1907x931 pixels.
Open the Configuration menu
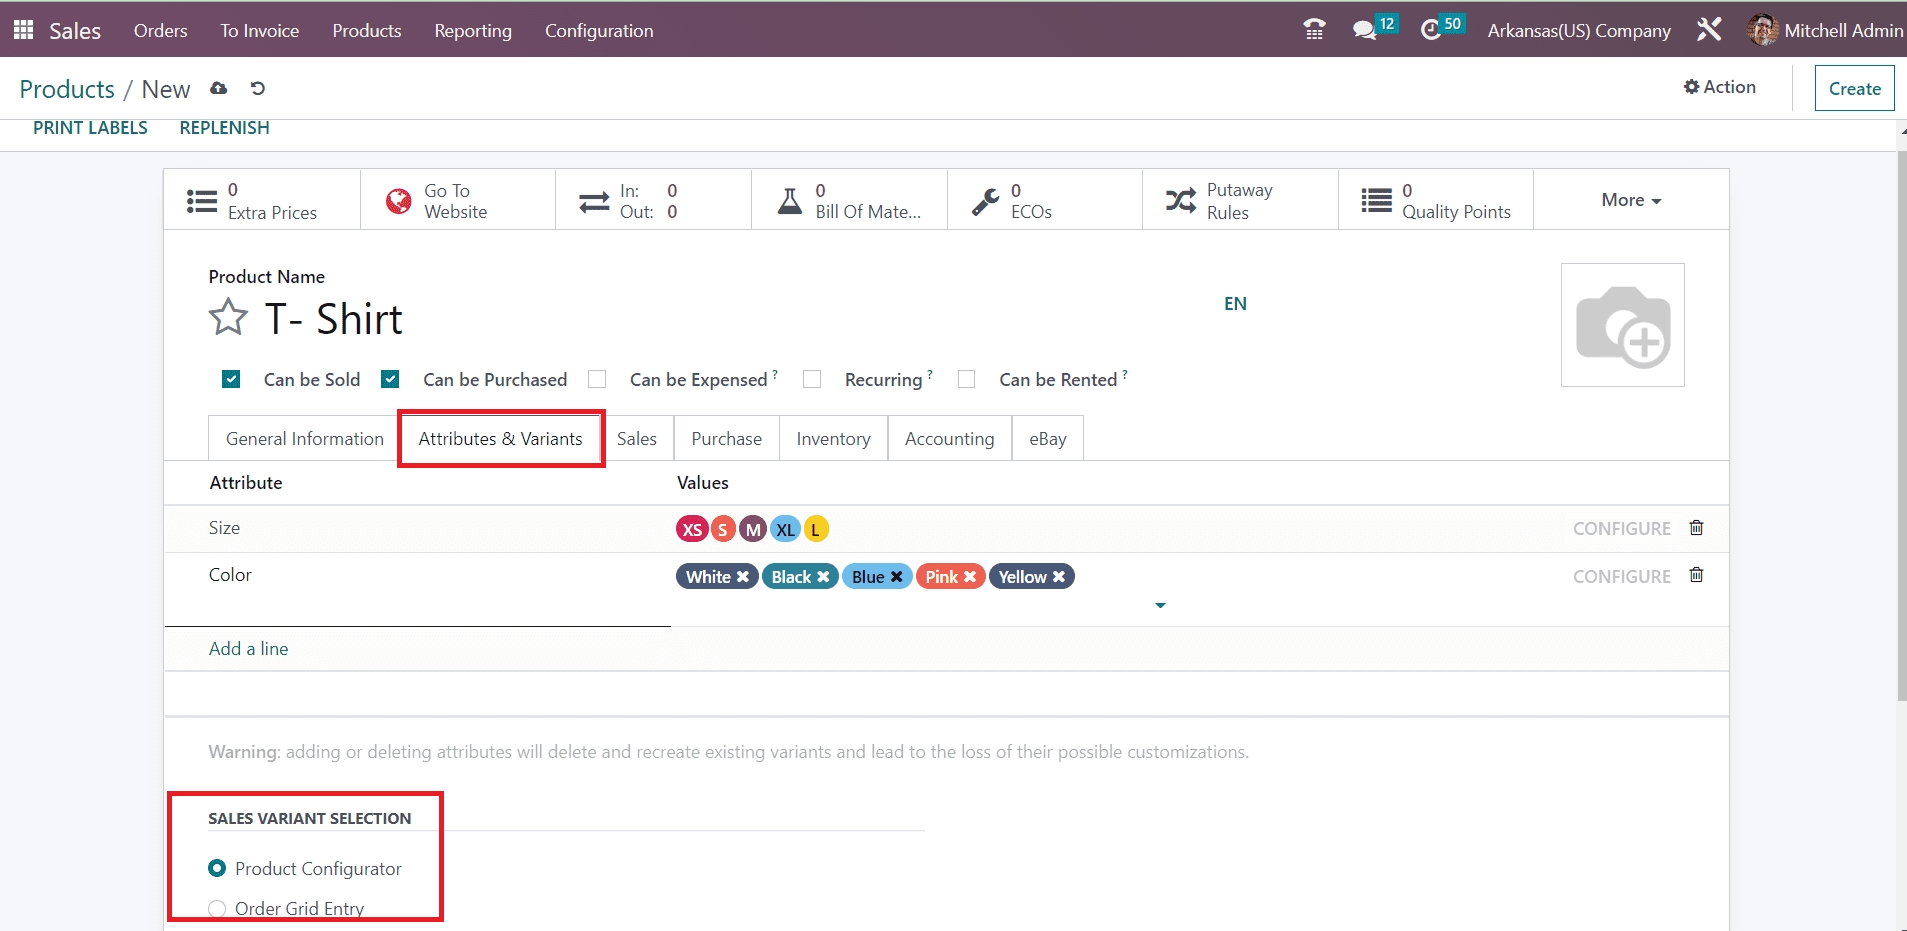pyautogui.click(x=598, y=30)
